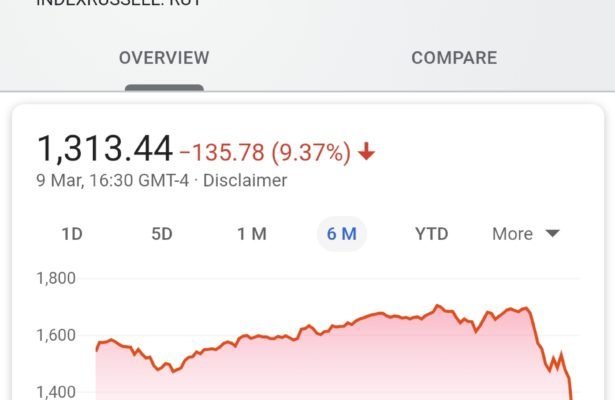This screenshot has width=615, height=400.
Task: Click the -135.78 (9.37%) change value
Action: 266,152
